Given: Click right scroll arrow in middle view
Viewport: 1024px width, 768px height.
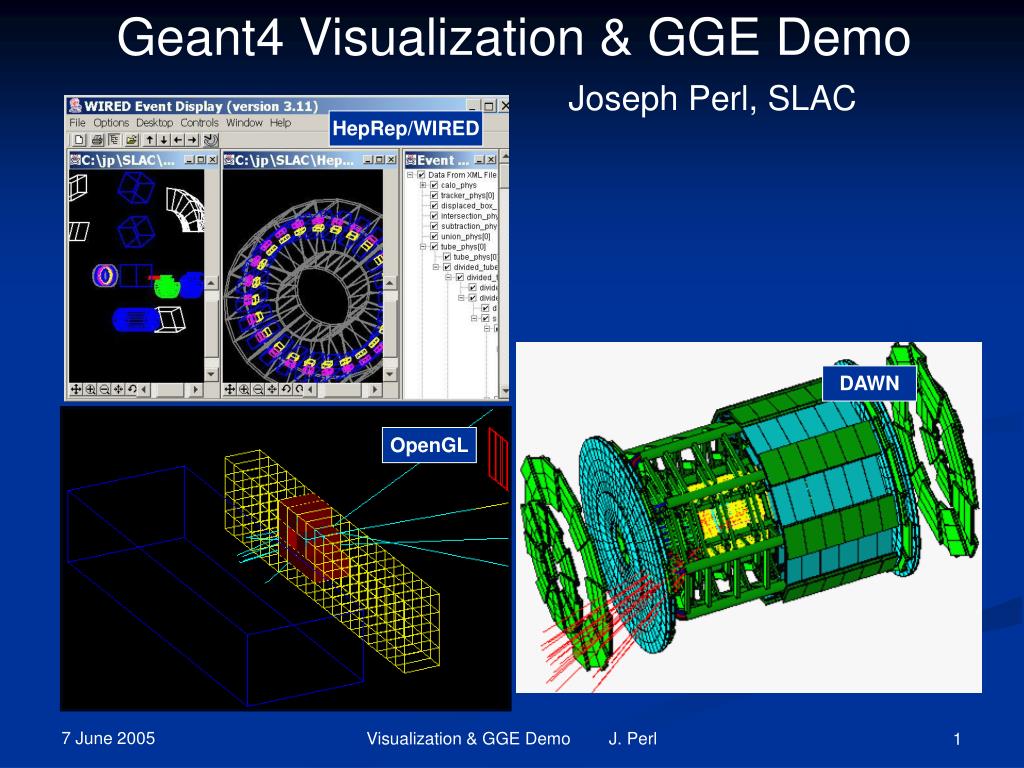Looking at the screenshot, I should click(374, 389).
